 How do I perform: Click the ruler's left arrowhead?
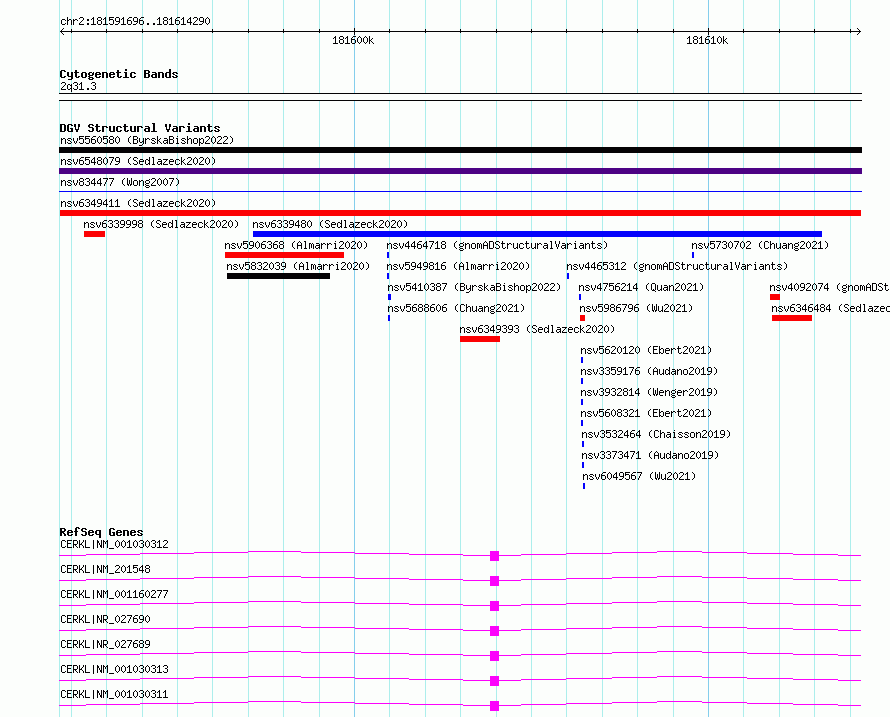pos(63,31)
